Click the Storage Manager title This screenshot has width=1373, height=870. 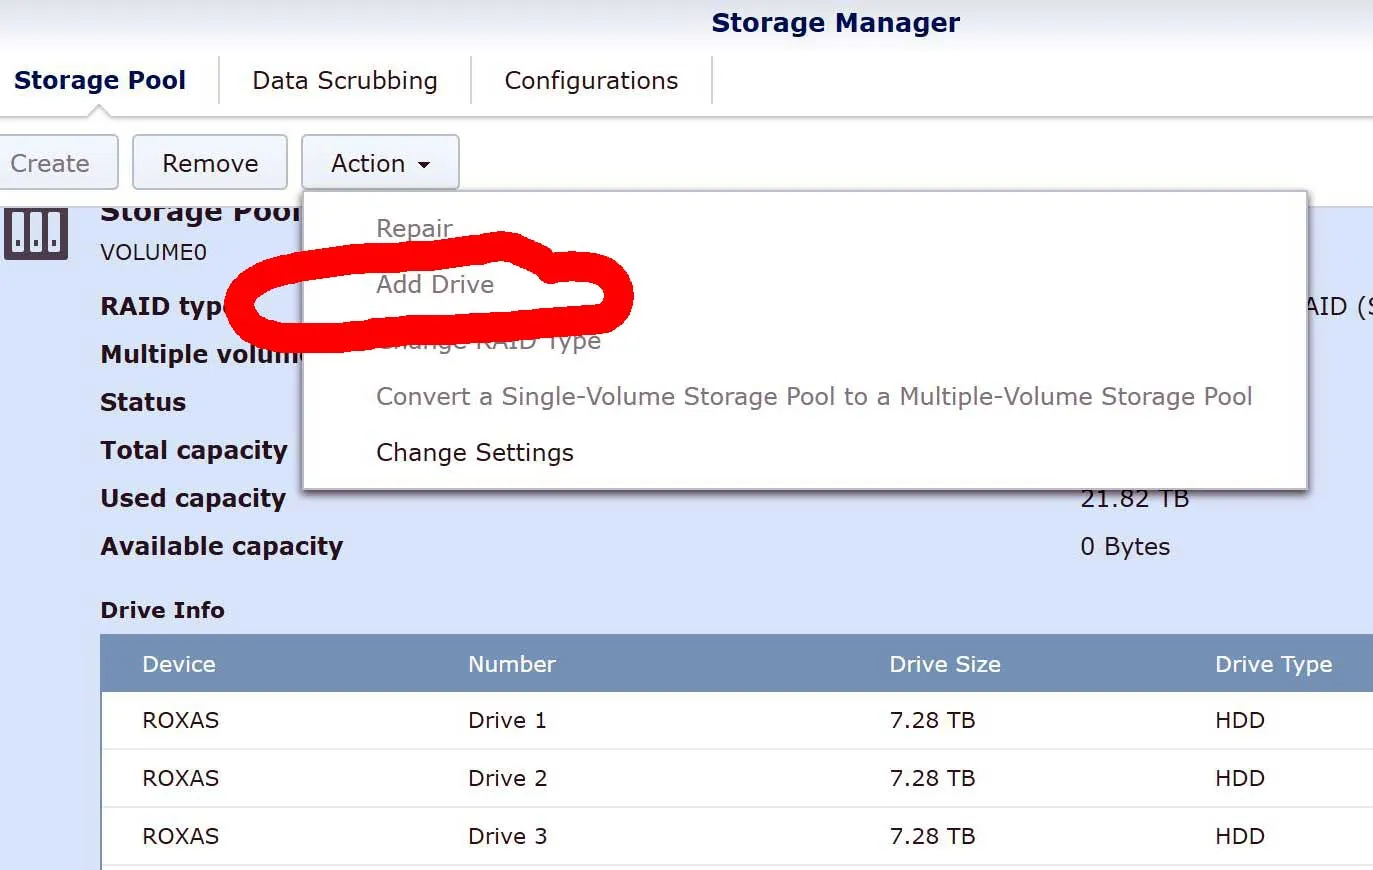click(835, 22)
